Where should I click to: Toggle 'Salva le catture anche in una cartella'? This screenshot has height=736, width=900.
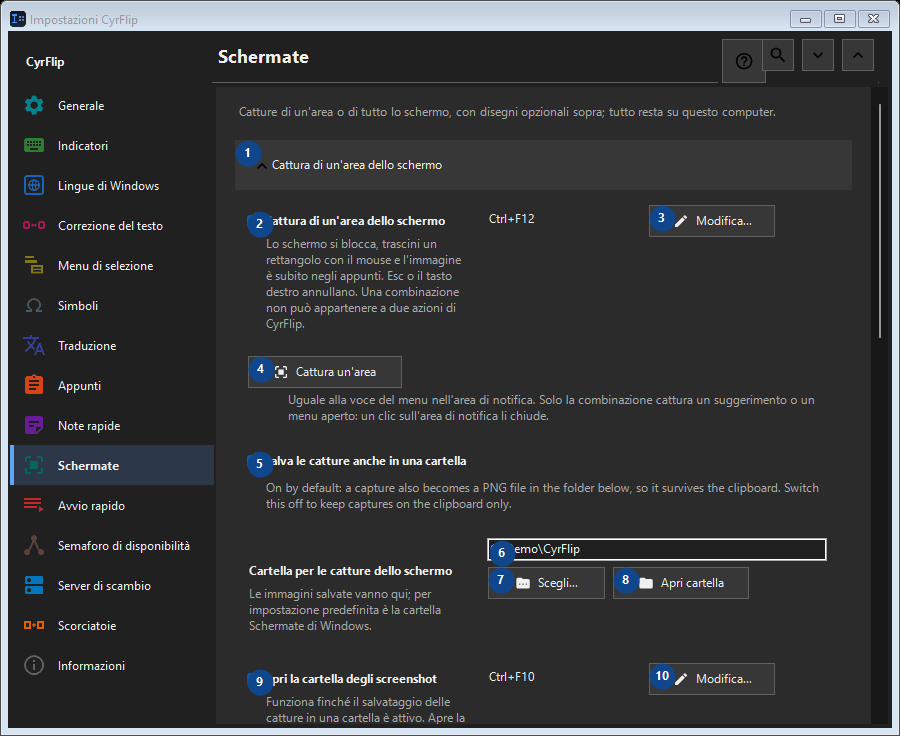click(357, 461)
